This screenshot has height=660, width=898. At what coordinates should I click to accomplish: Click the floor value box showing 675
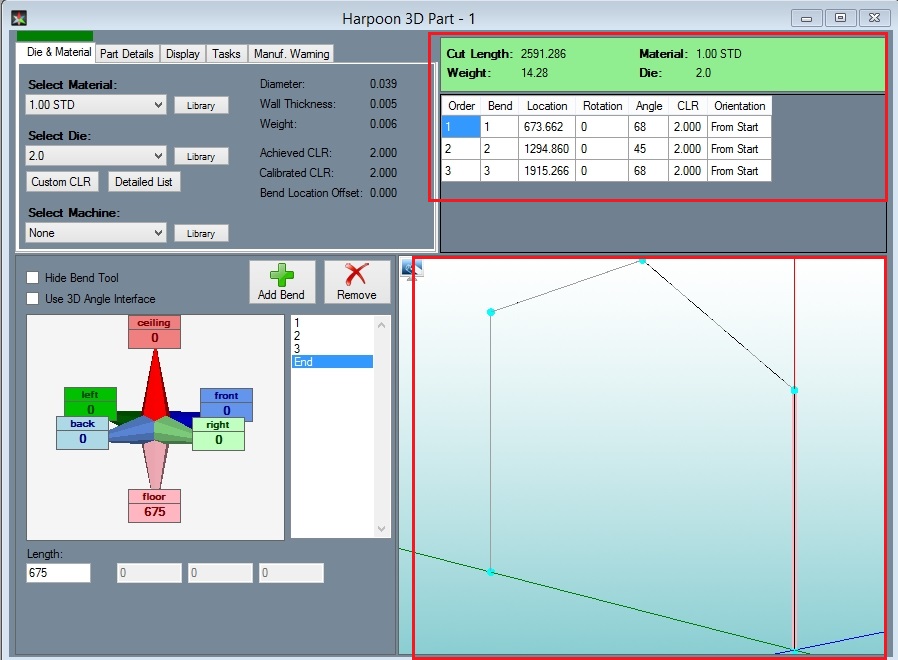point(155,512)
